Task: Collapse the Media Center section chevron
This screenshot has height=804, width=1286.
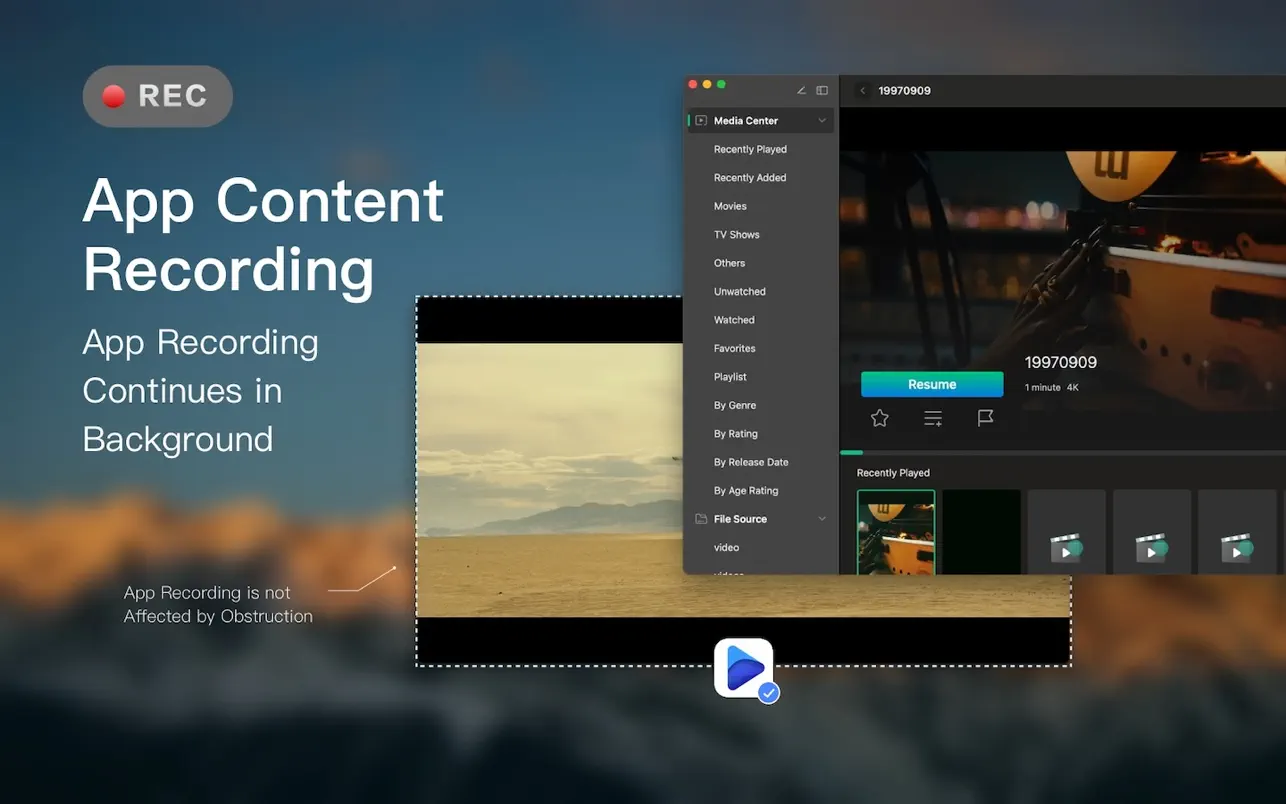Action: 822,121
